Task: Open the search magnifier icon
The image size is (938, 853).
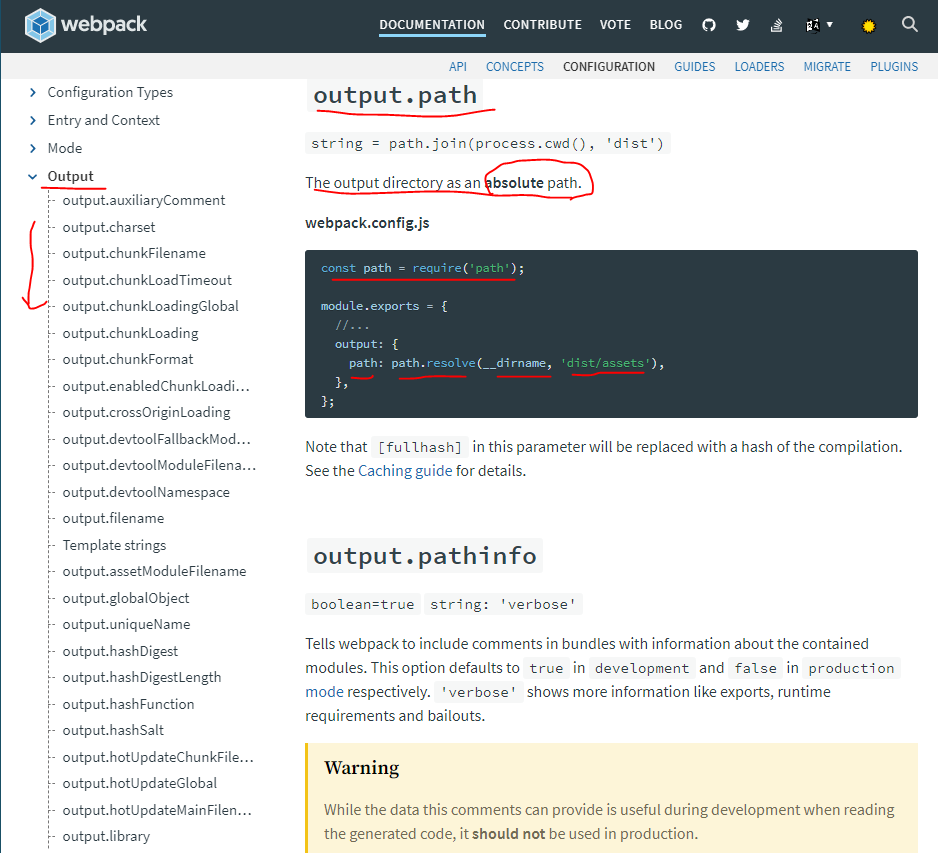Action: (x=910, y=25)
